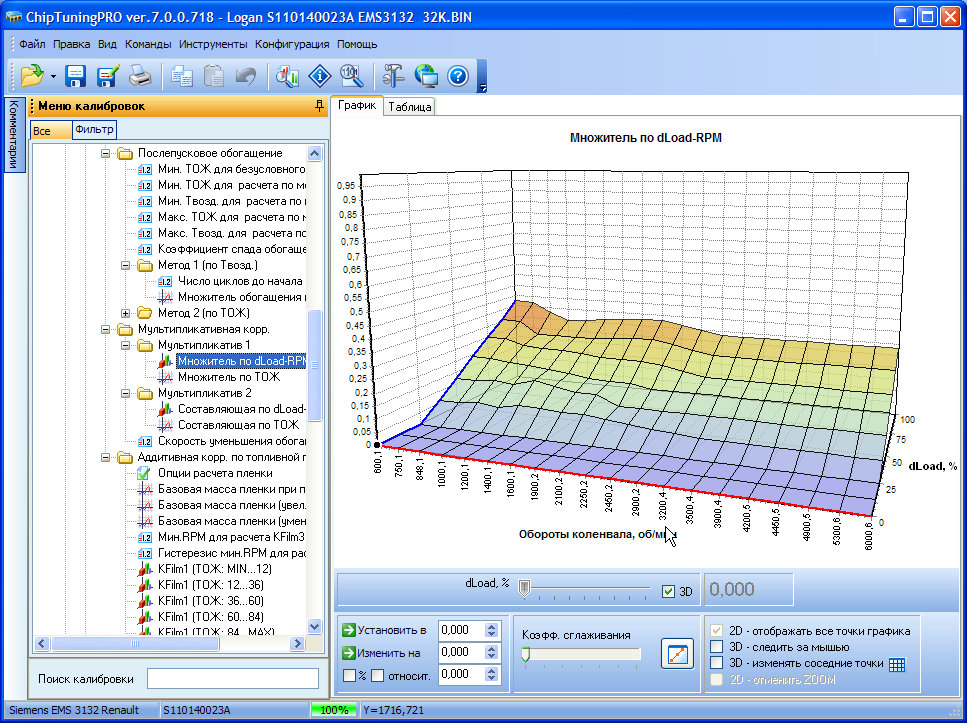Click the smoothing graph button icon
967x723 pixels.
pyautogui.click(x=678, y=654)
